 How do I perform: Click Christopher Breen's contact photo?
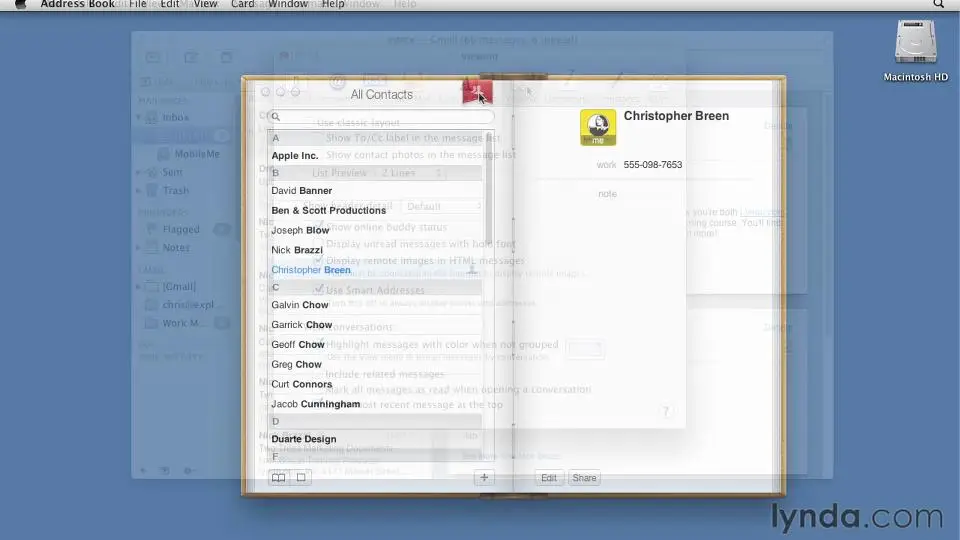point(598,127)
